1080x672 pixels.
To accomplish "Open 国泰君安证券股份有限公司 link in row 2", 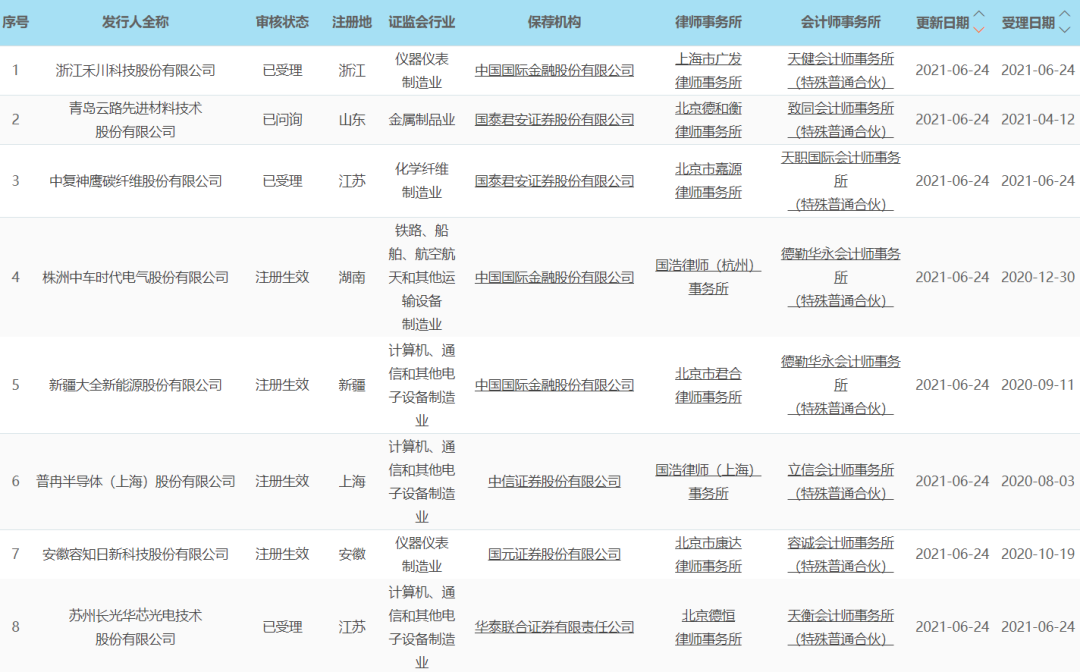I will click(554, 119).
